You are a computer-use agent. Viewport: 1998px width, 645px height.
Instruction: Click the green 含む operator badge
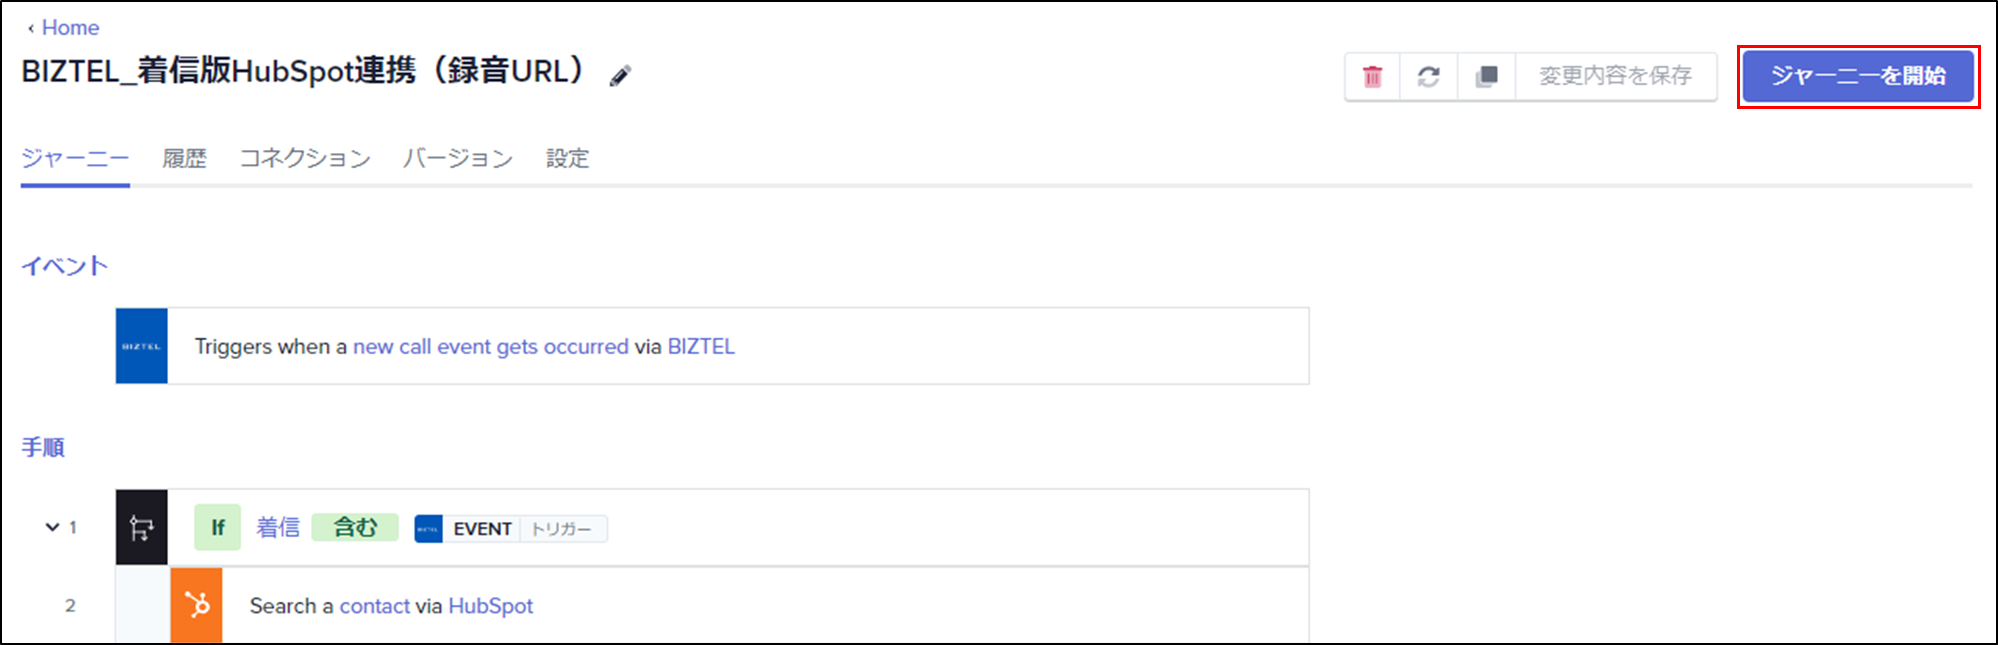pos(355,527)
